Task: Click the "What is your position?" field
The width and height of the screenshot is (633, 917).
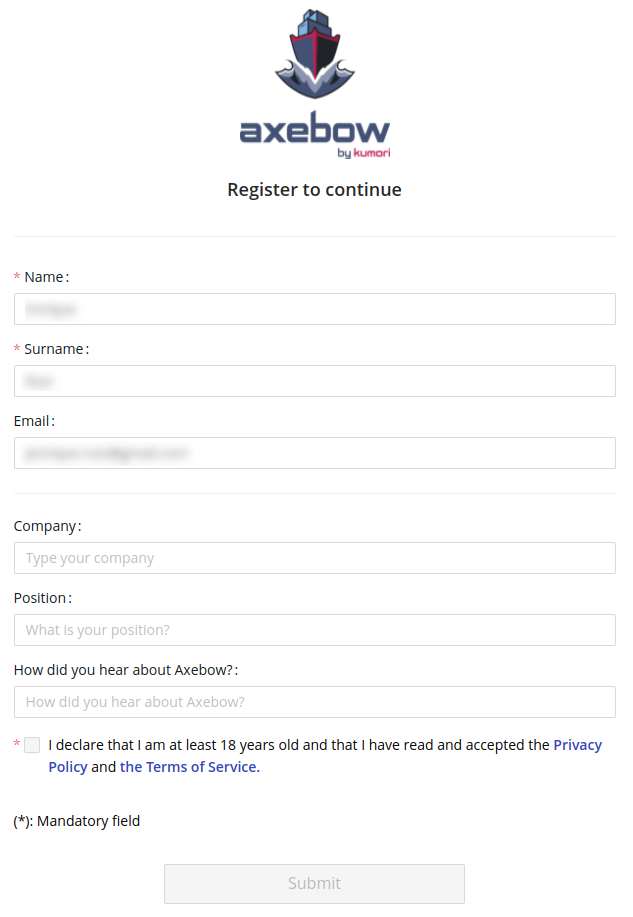Action: pos(315,630)
